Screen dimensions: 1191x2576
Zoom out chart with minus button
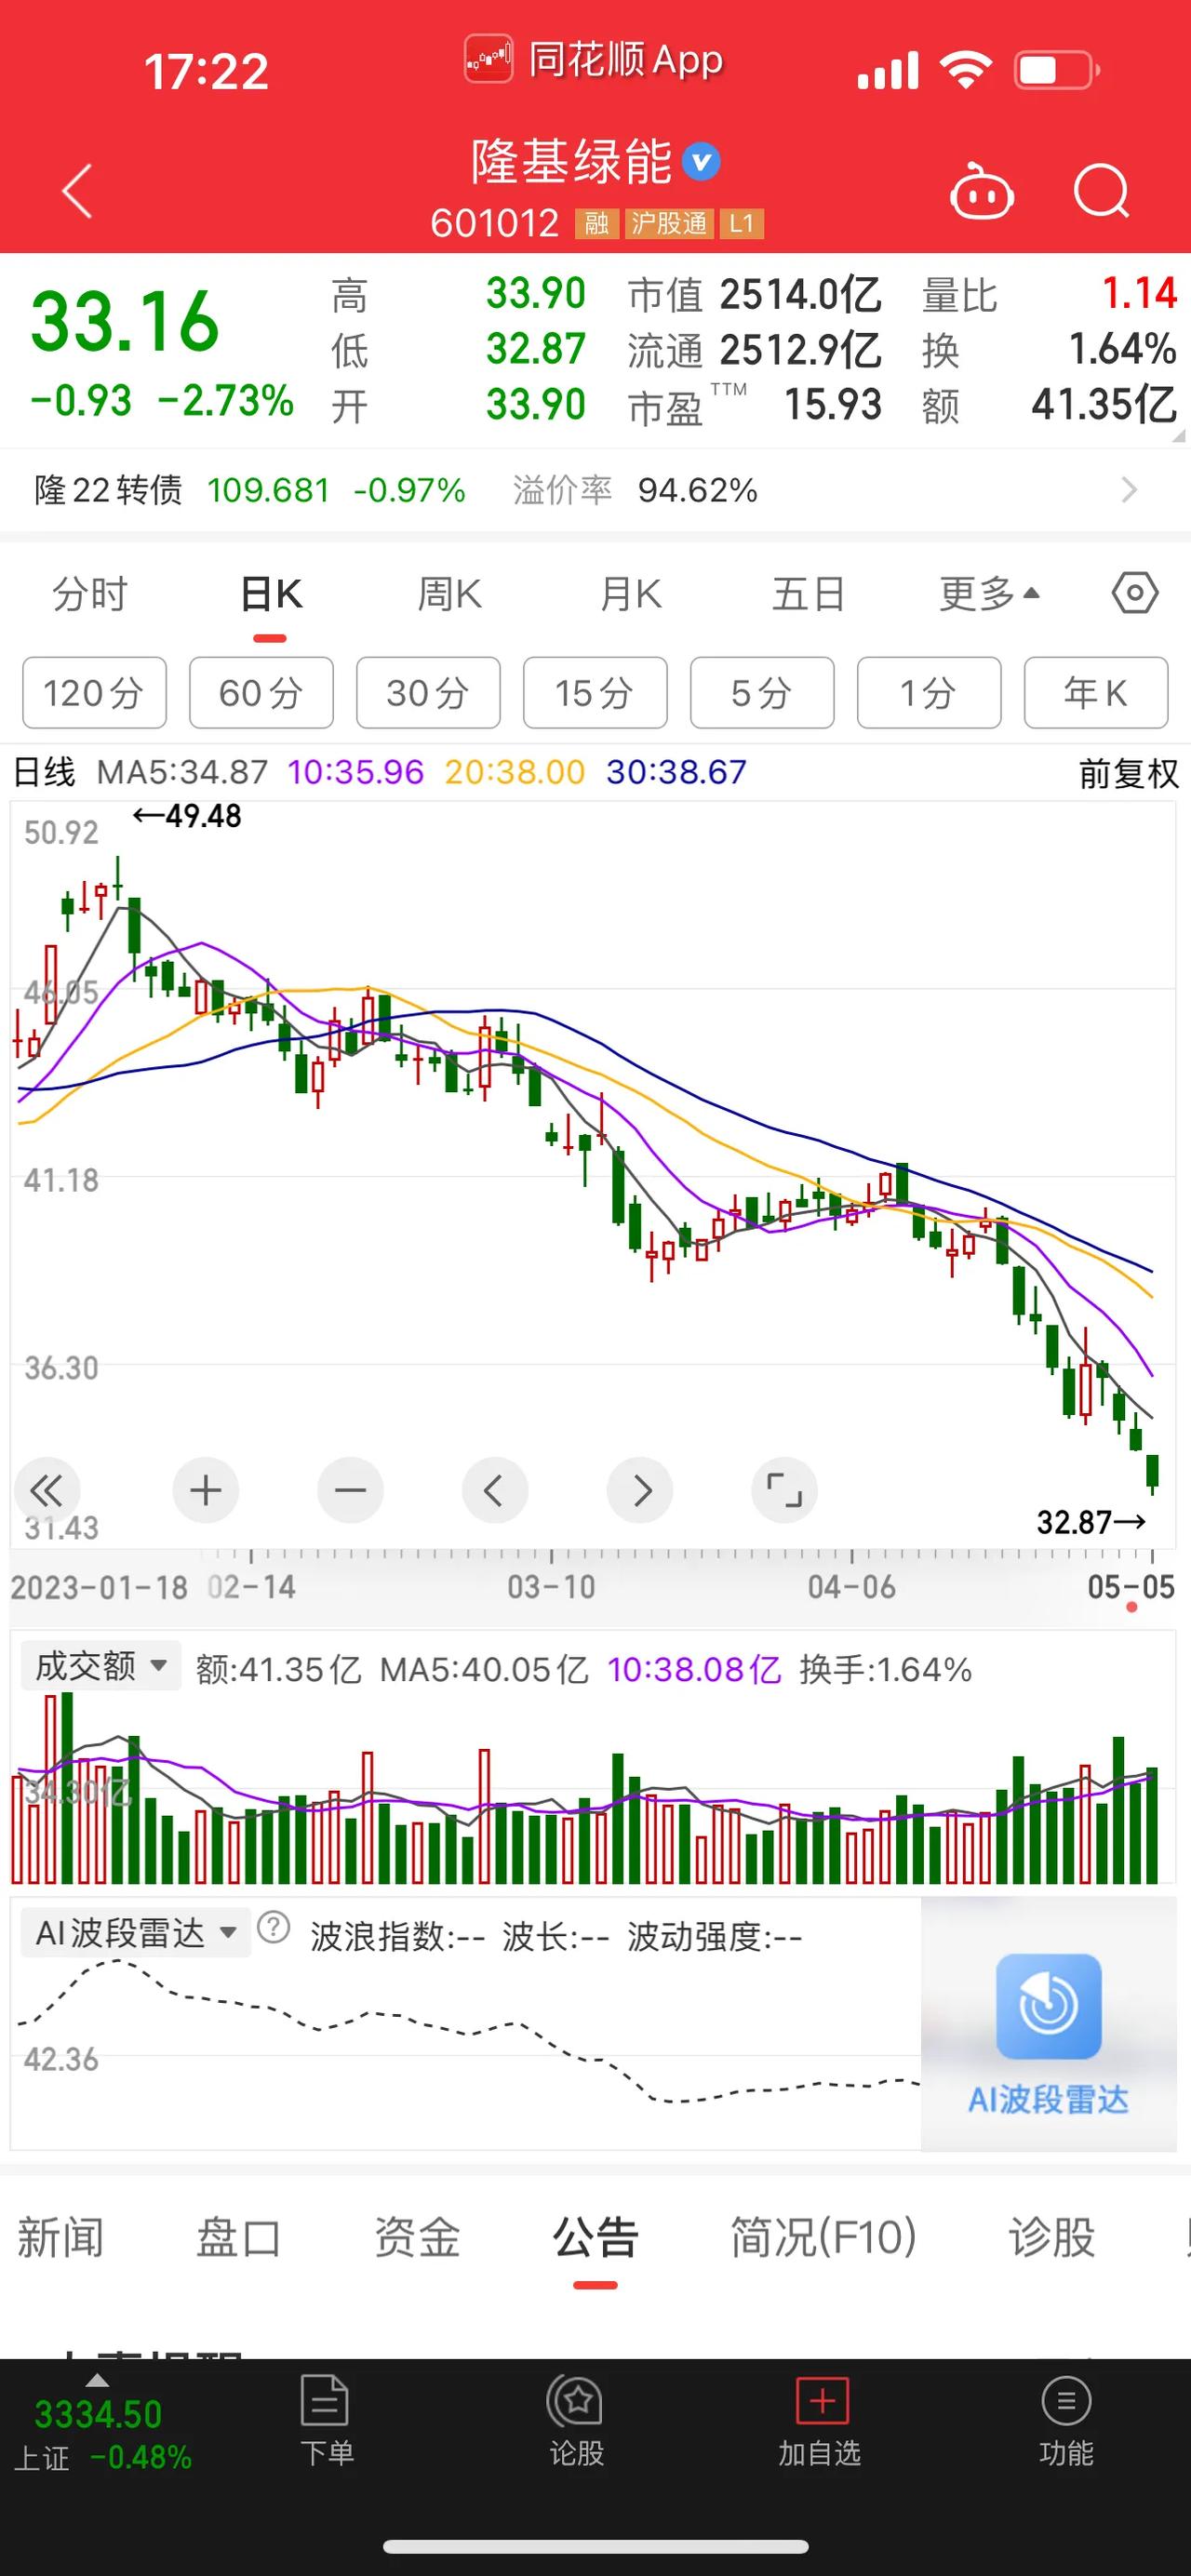[x=350, y=1490]
